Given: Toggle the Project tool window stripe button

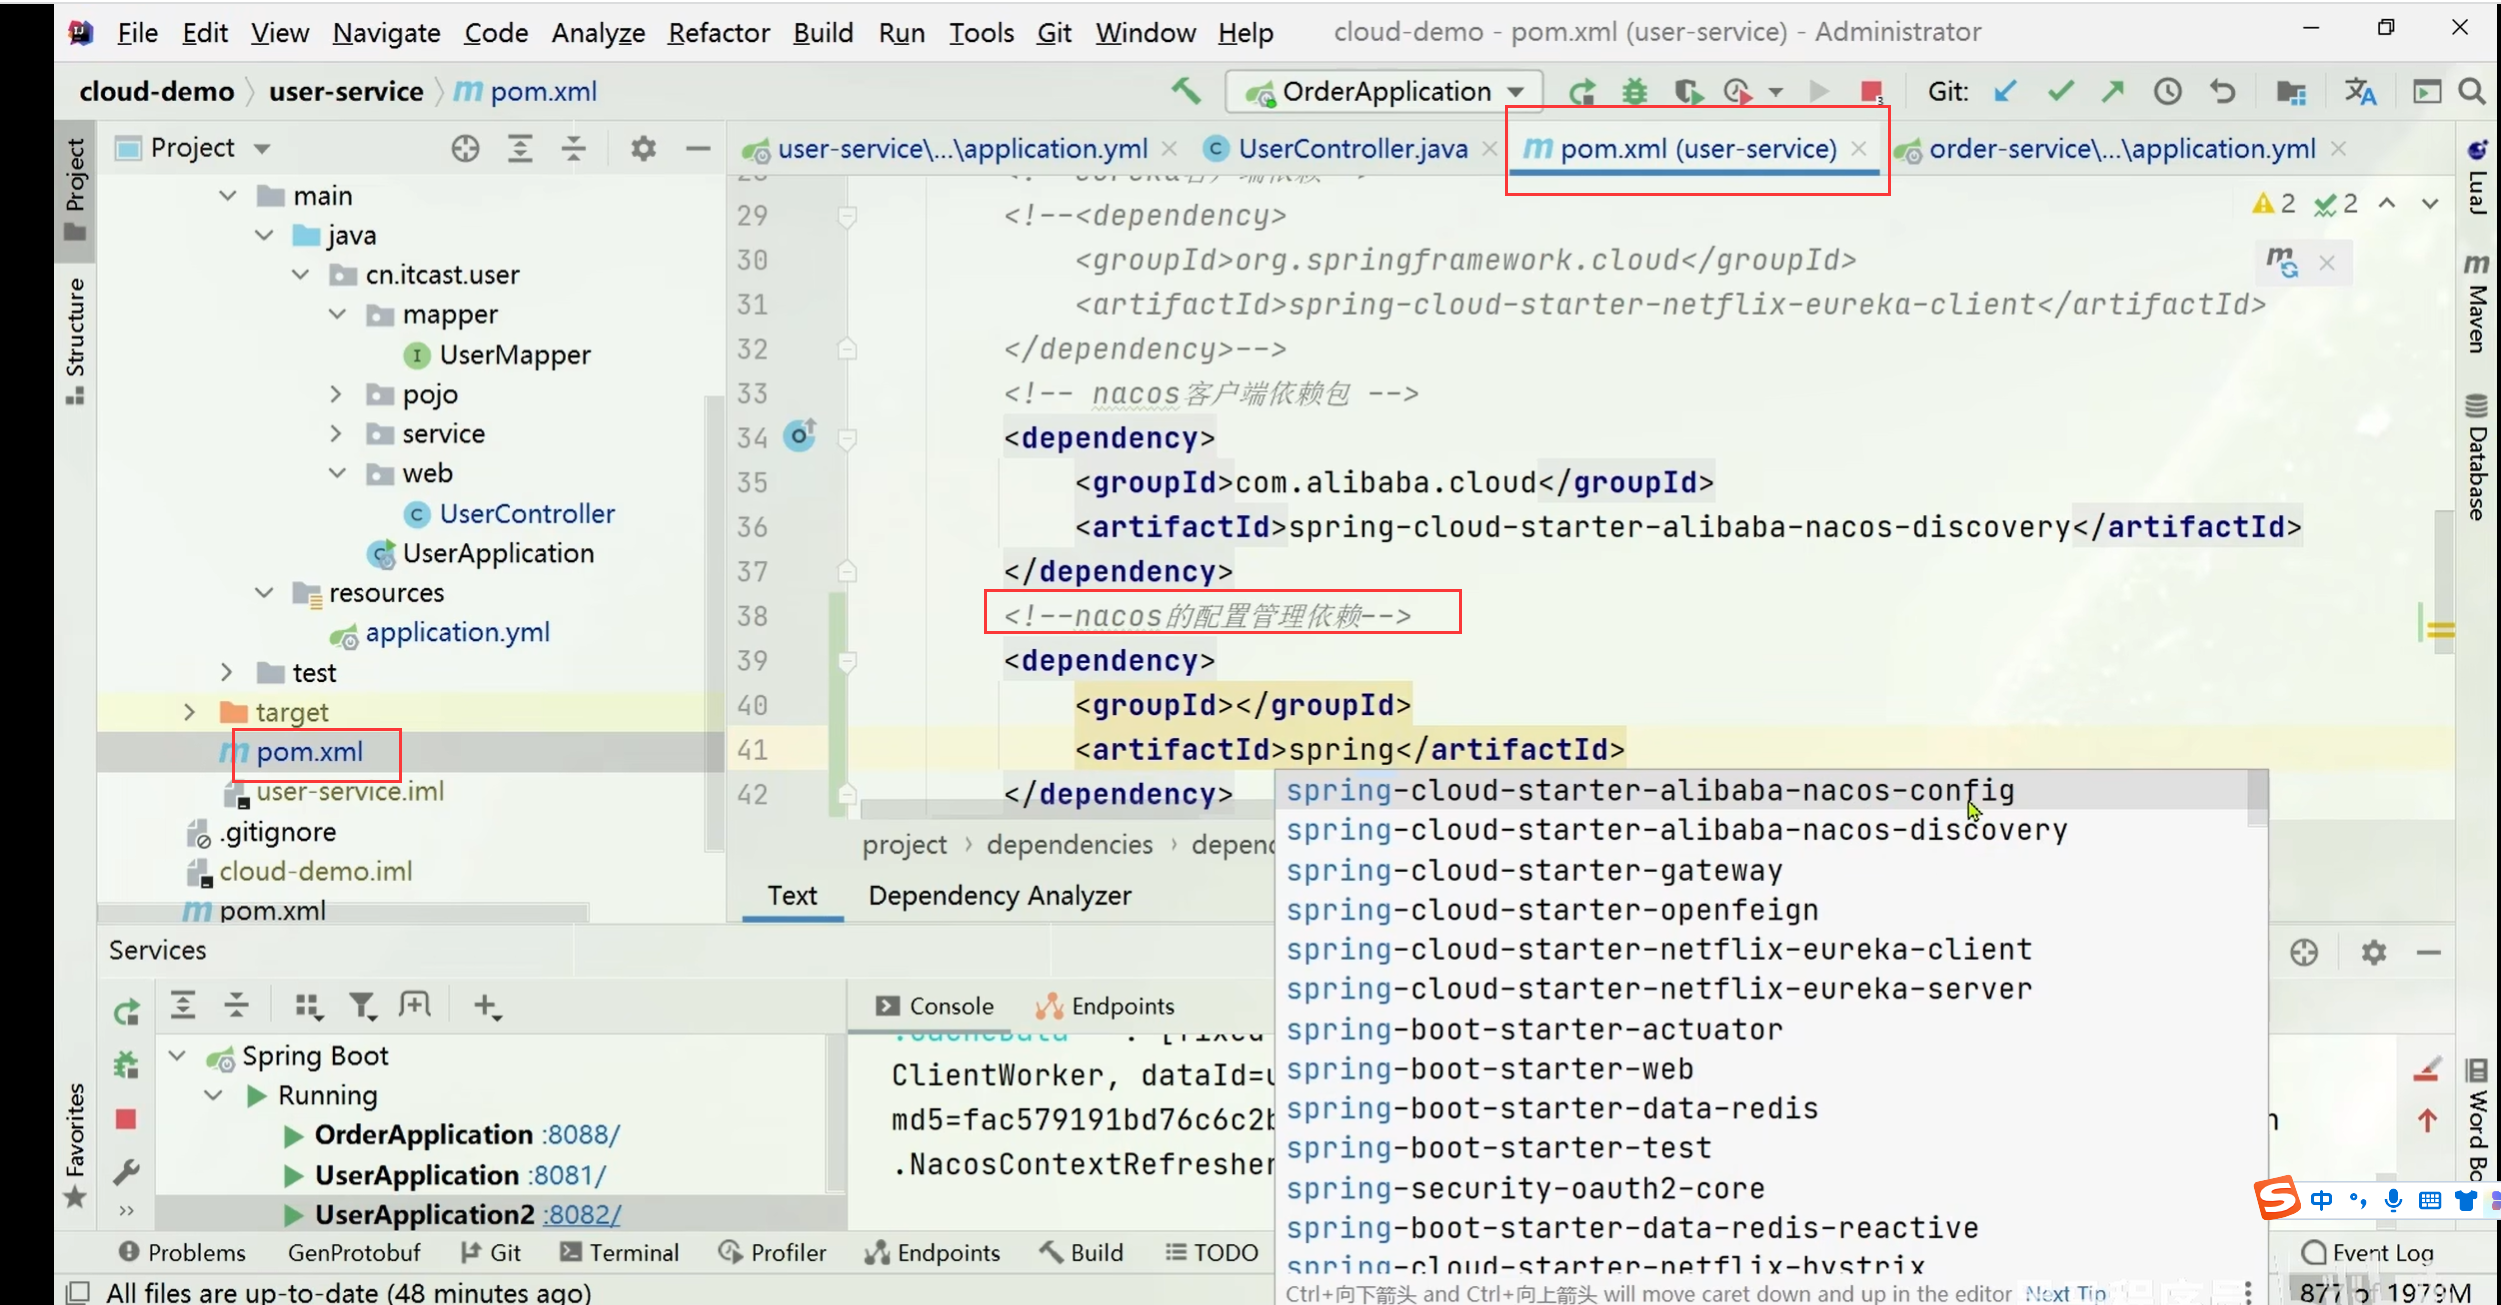Looking at the screenshot, I should coord(75,188).
